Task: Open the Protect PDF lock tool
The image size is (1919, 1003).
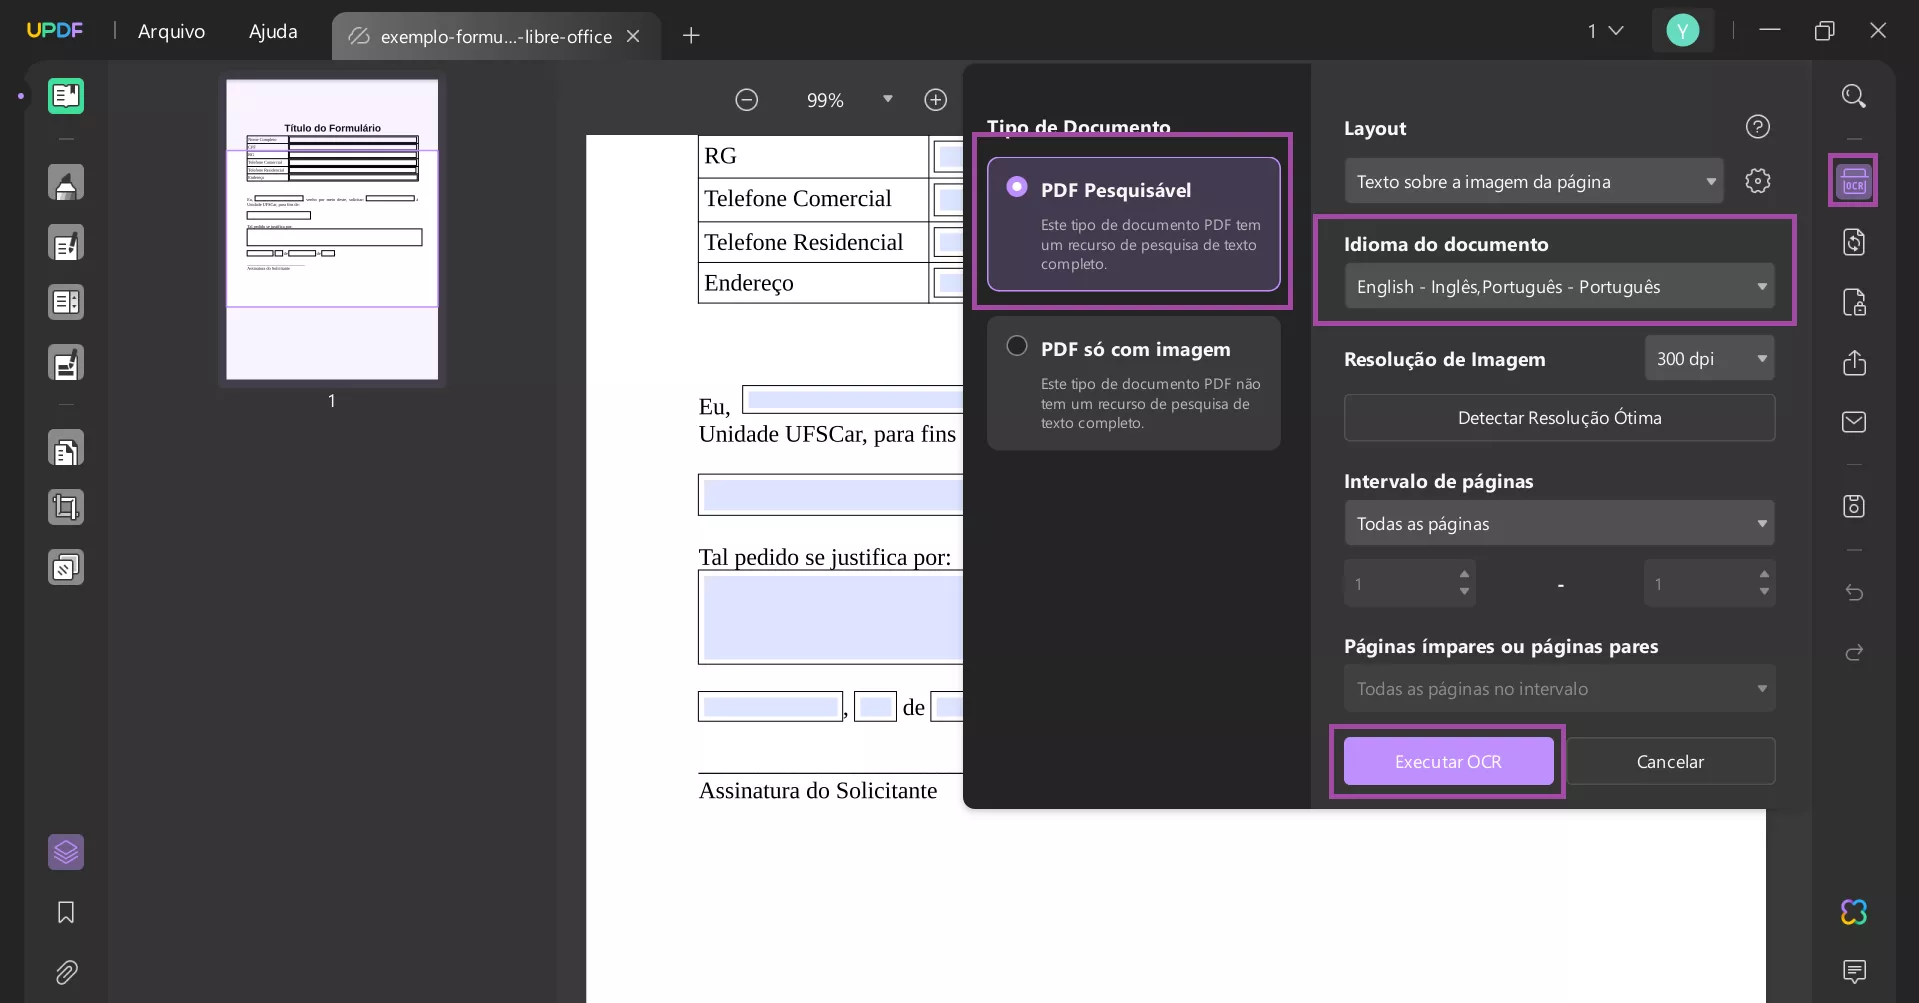Action: tap(1854, 302)
